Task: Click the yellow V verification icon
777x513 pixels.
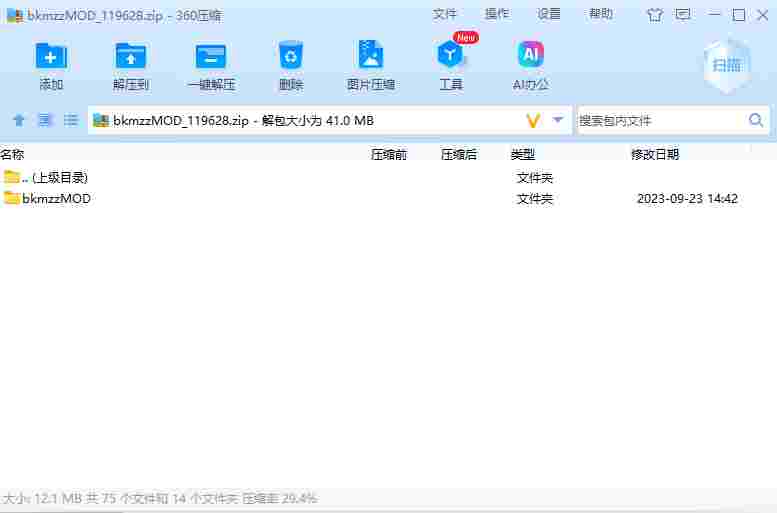Action: 533,120
